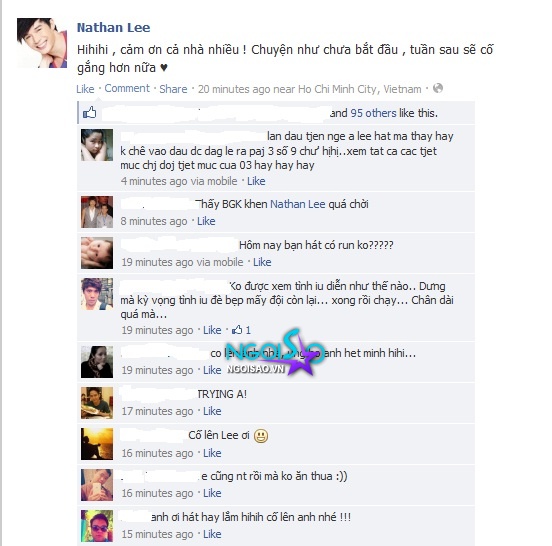Like the 'Hôm nay bạn hát' comment
This screenshot has width=552, height=546.
262,262
